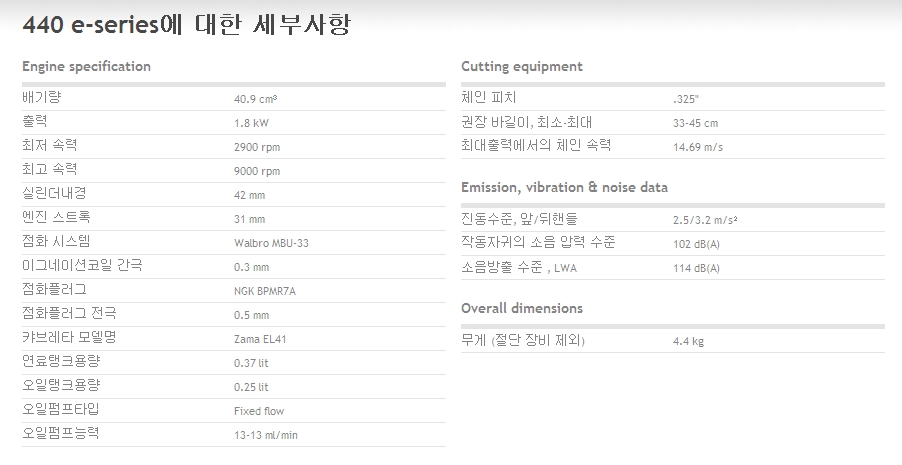Click the '무게 (절단 장비 제외)' label

click(x=523, y=340)
